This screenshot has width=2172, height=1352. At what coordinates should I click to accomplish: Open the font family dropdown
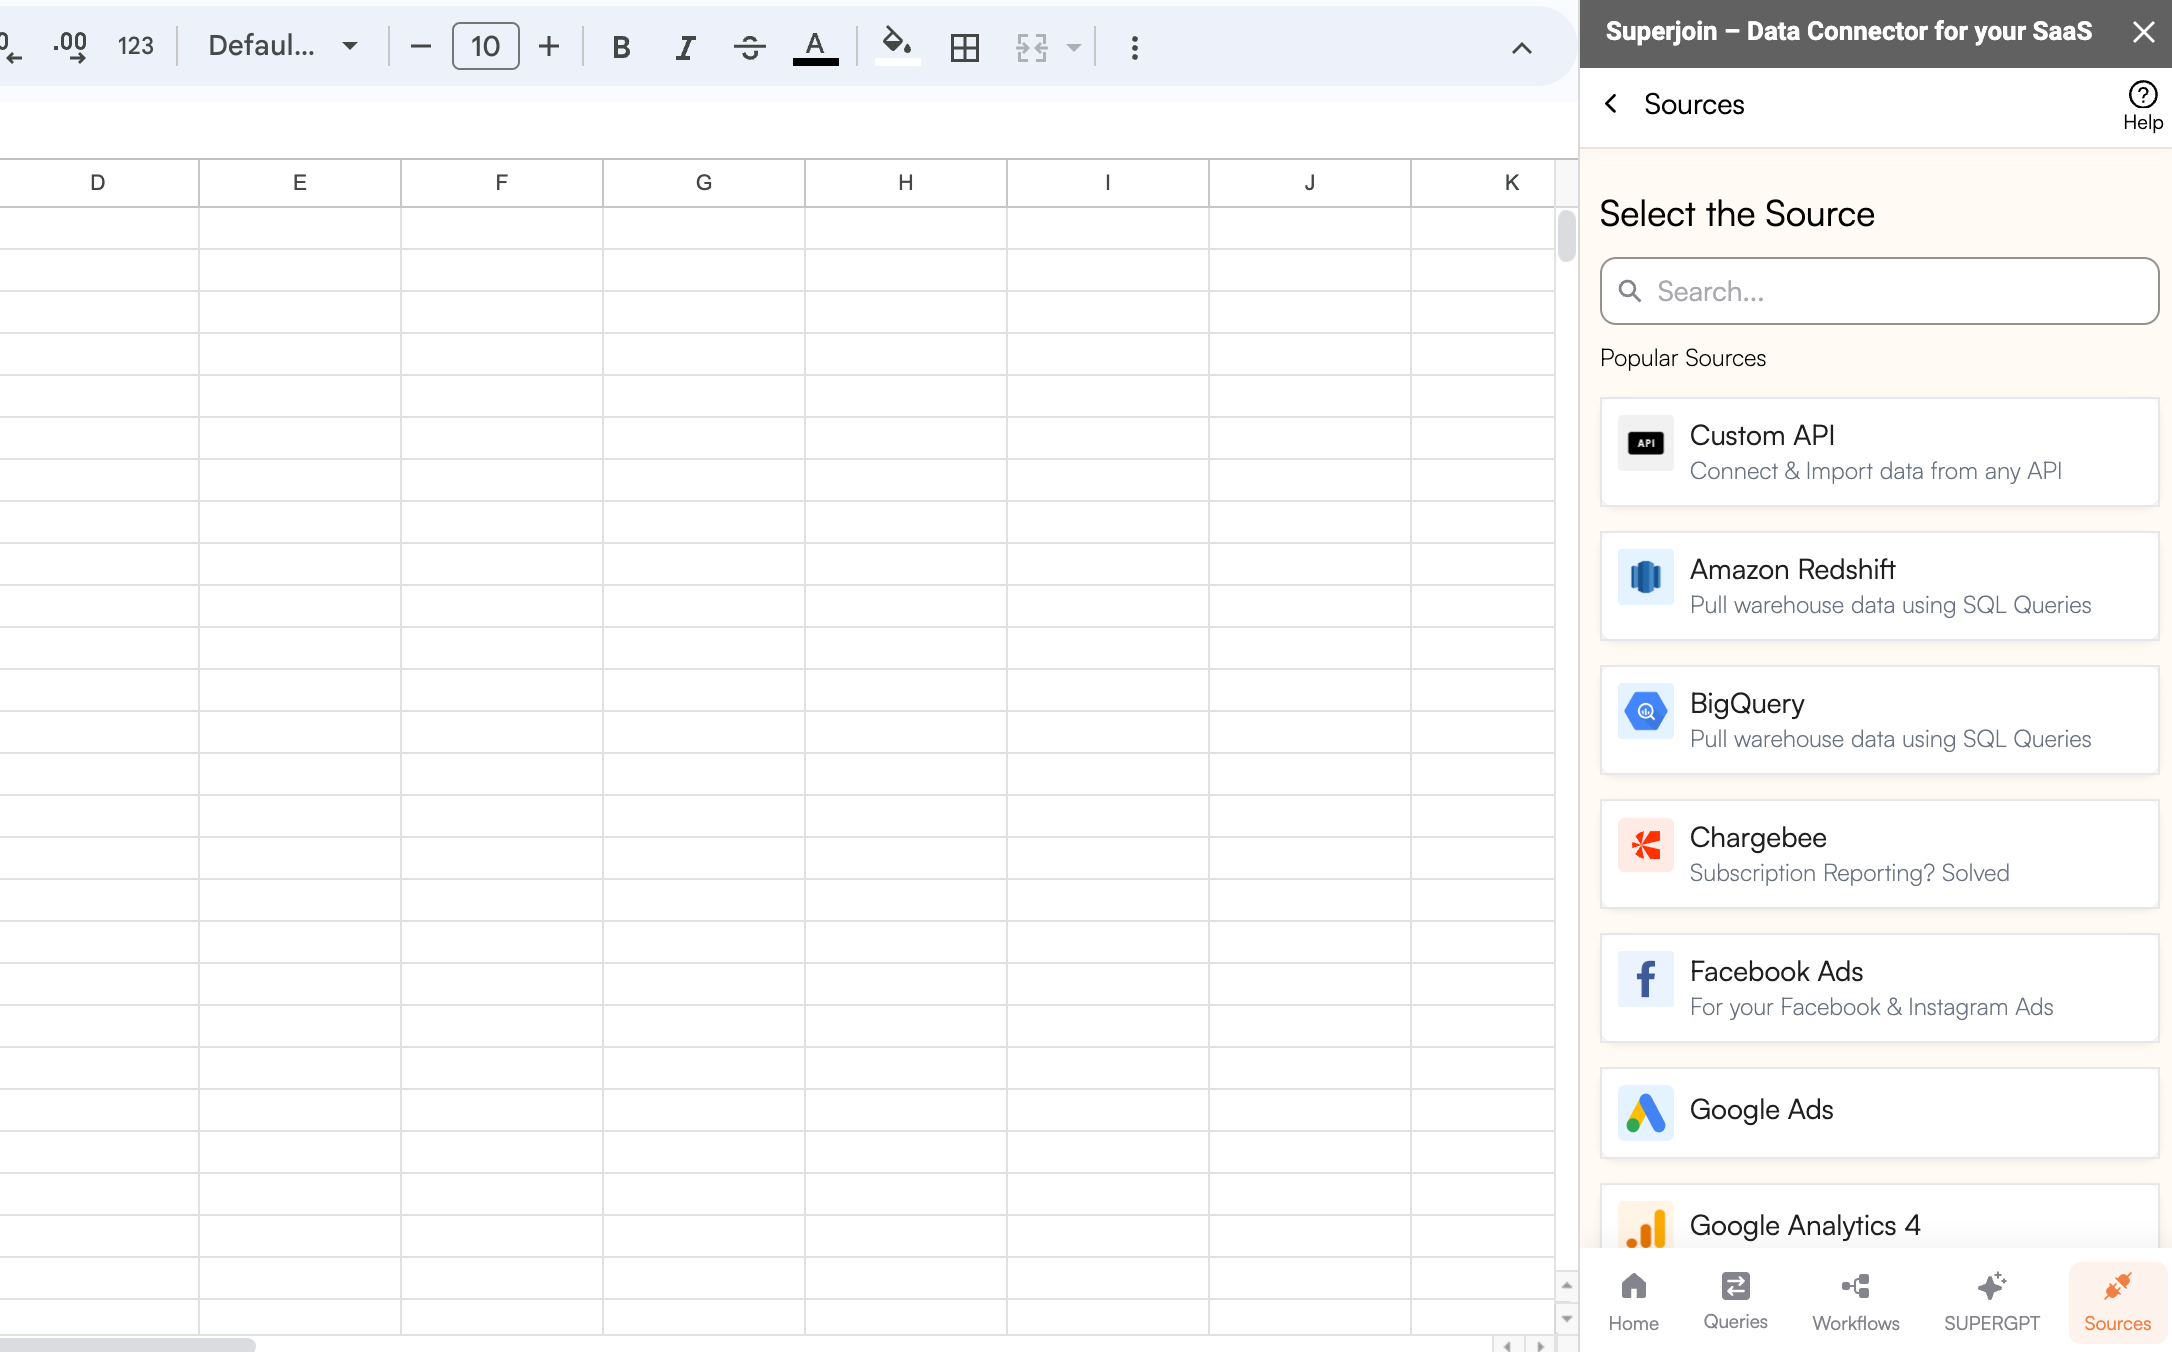[x=283, y=46]
